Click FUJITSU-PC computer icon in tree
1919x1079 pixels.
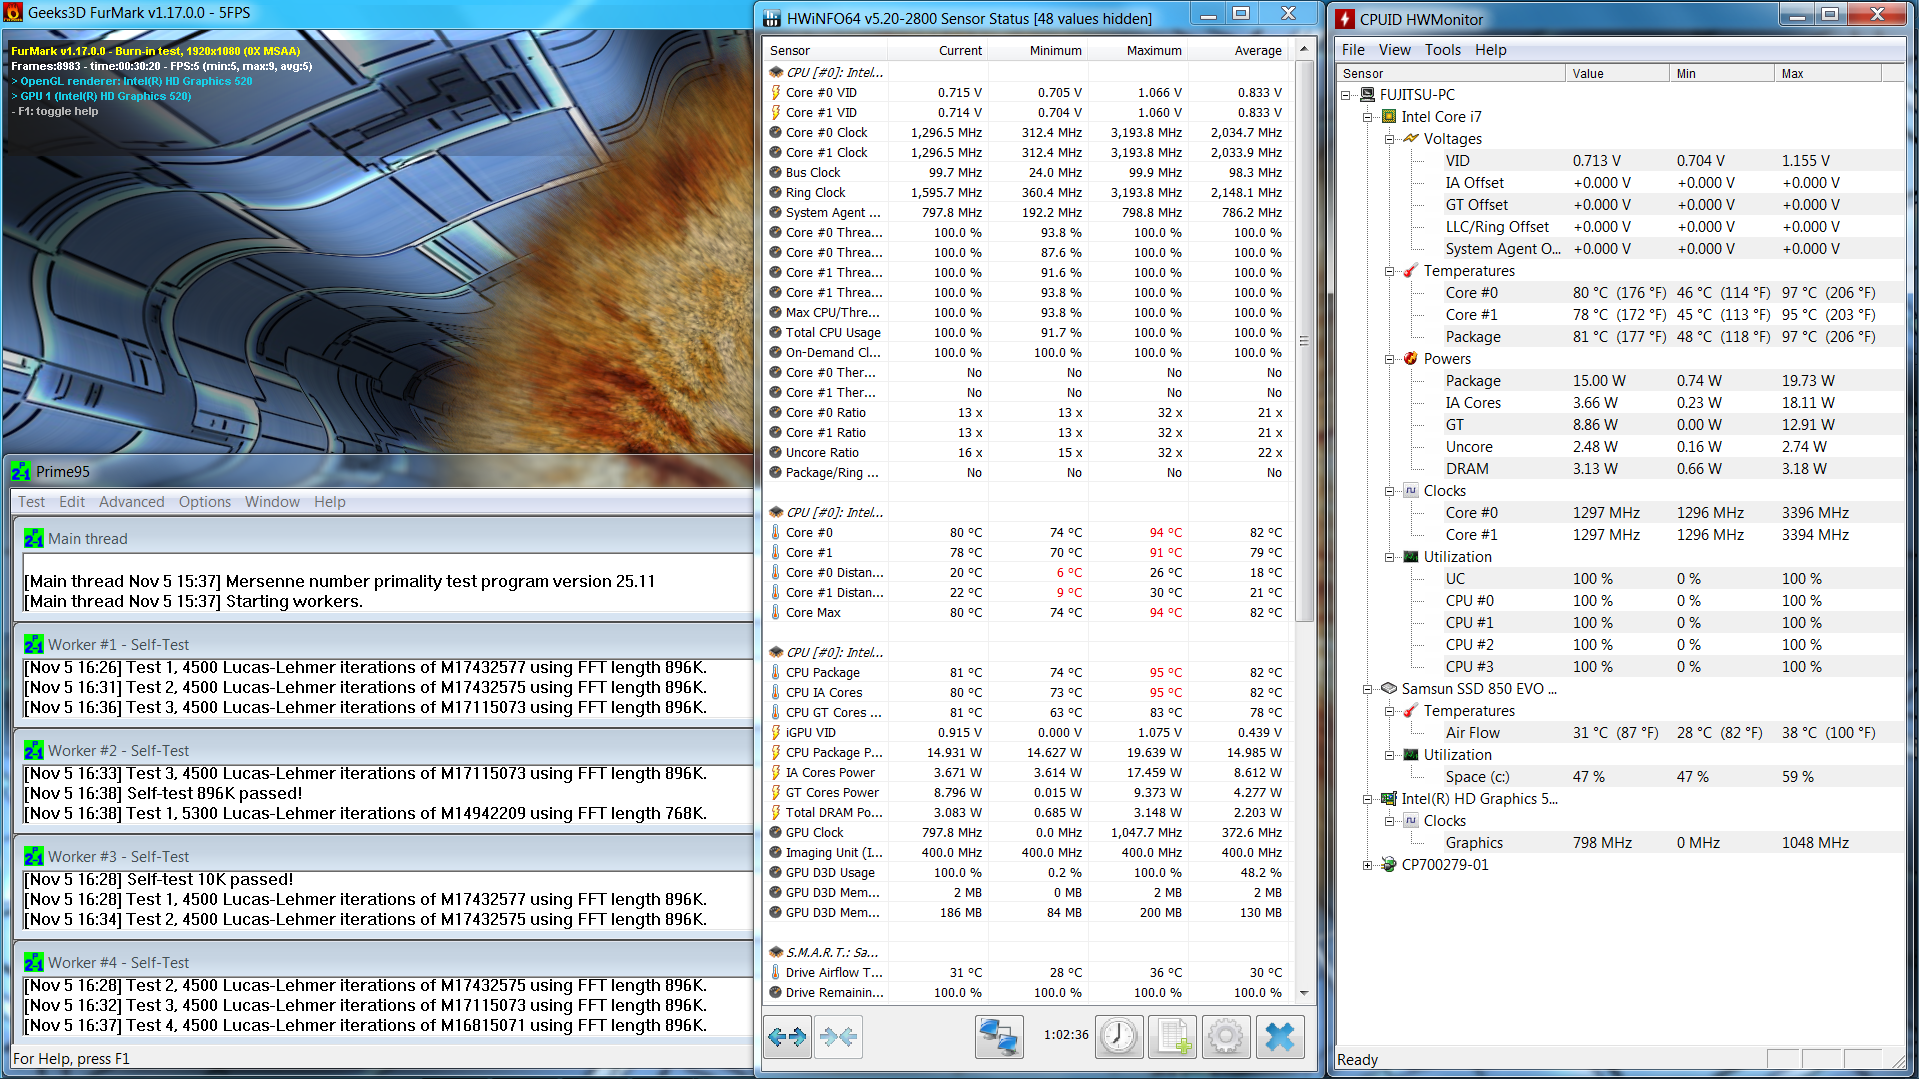pos(1367,94)
